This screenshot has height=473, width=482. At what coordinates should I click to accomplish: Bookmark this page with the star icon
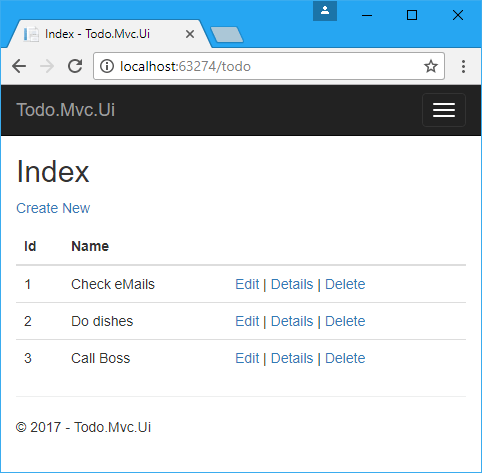tap(430, 66)
